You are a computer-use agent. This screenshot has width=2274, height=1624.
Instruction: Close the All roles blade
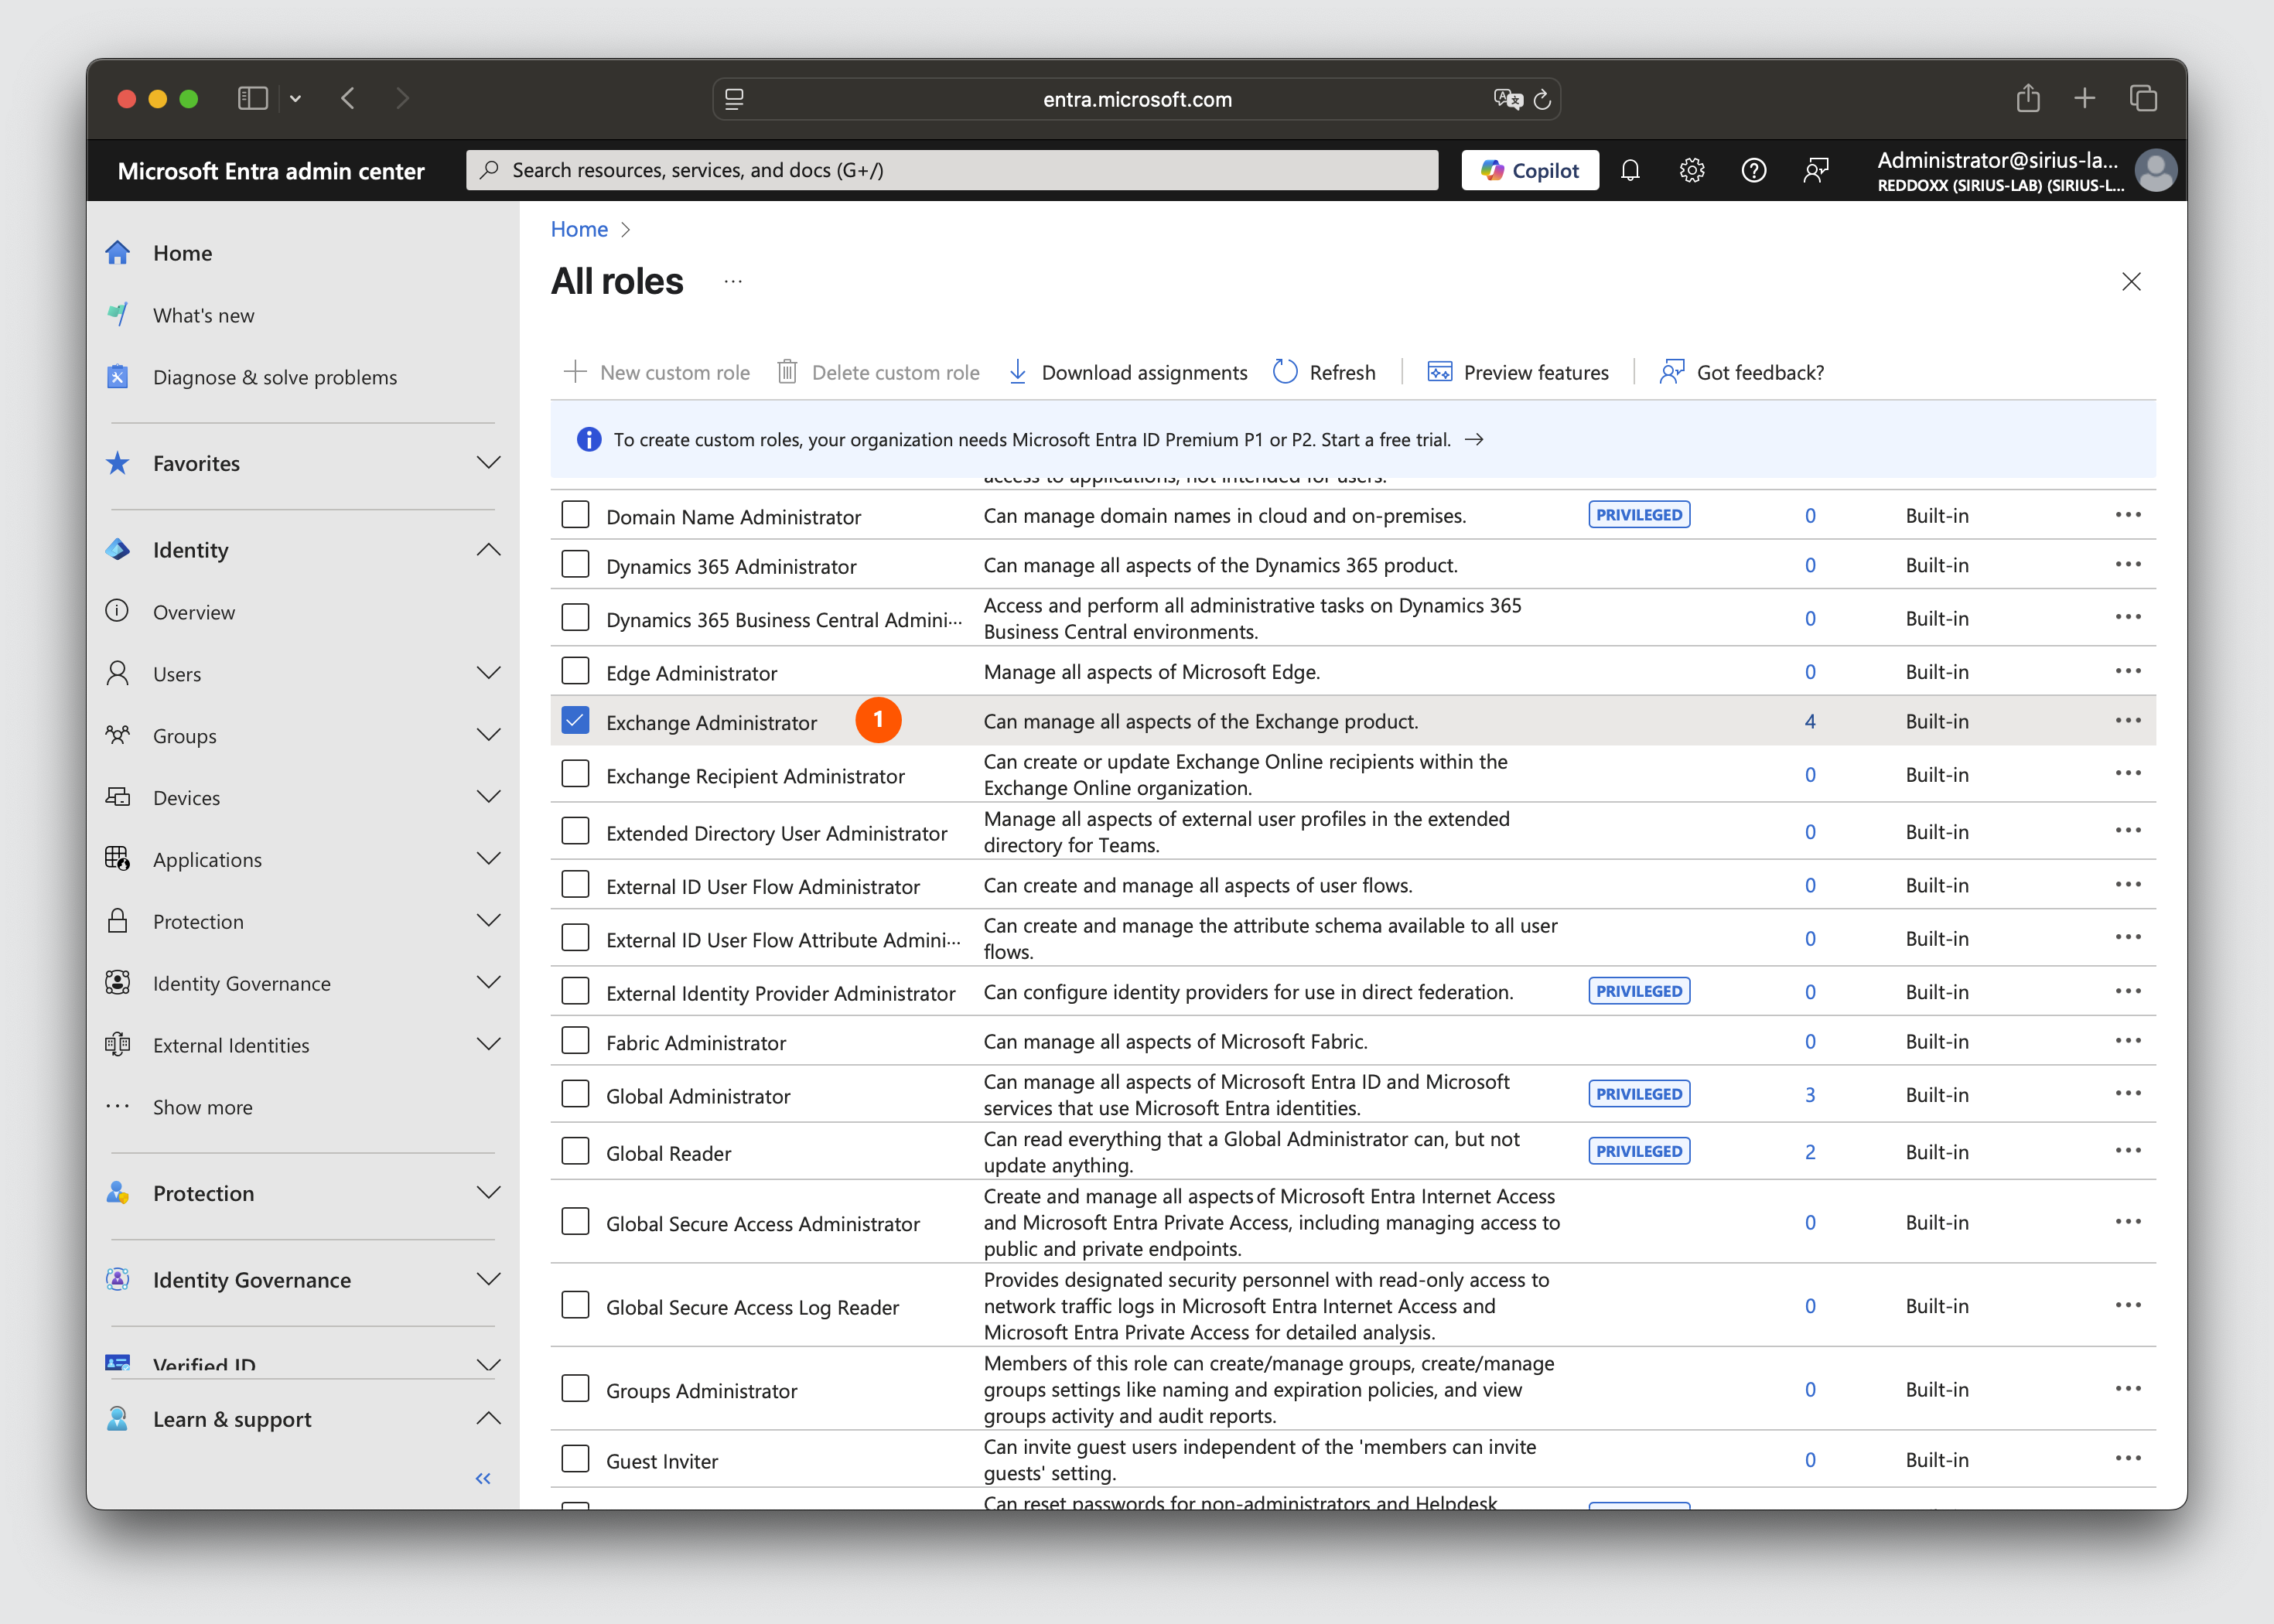pyautogui.click(x=2131, y=282)
